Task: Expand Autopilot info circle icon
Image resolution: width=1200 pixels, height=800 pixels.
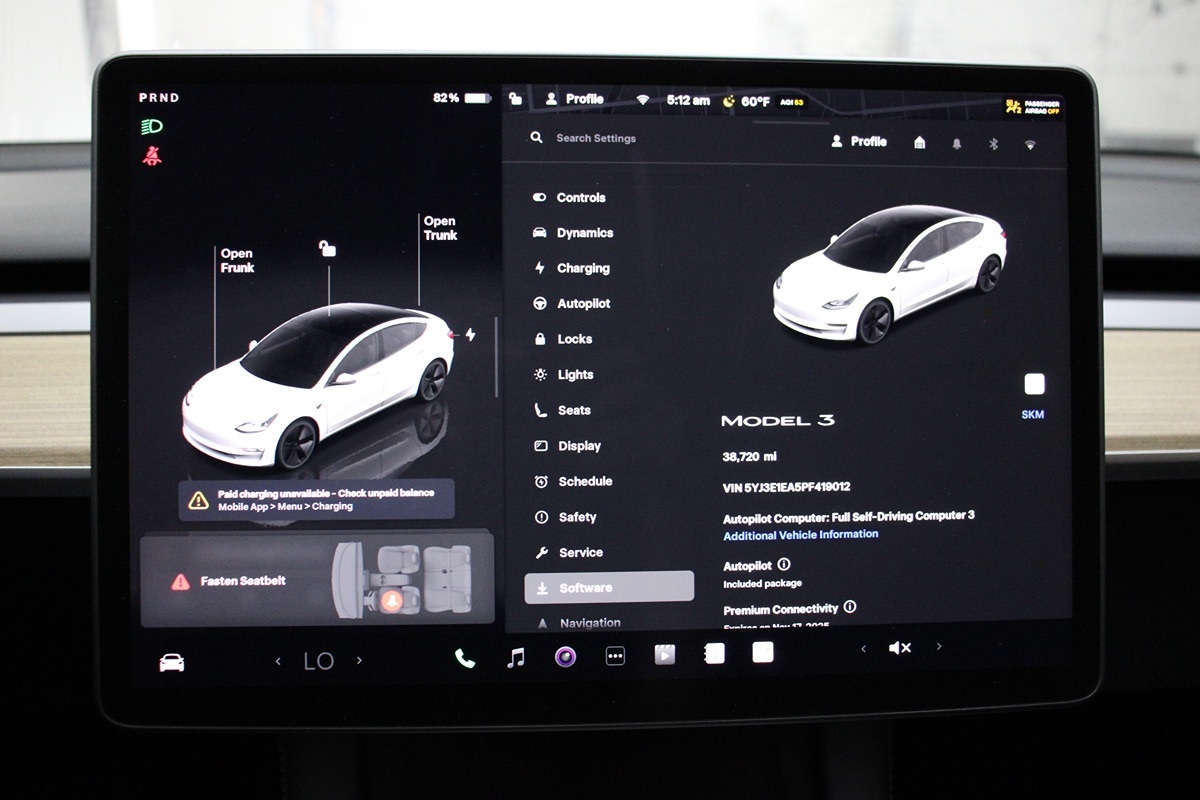Action: [783, 565]
